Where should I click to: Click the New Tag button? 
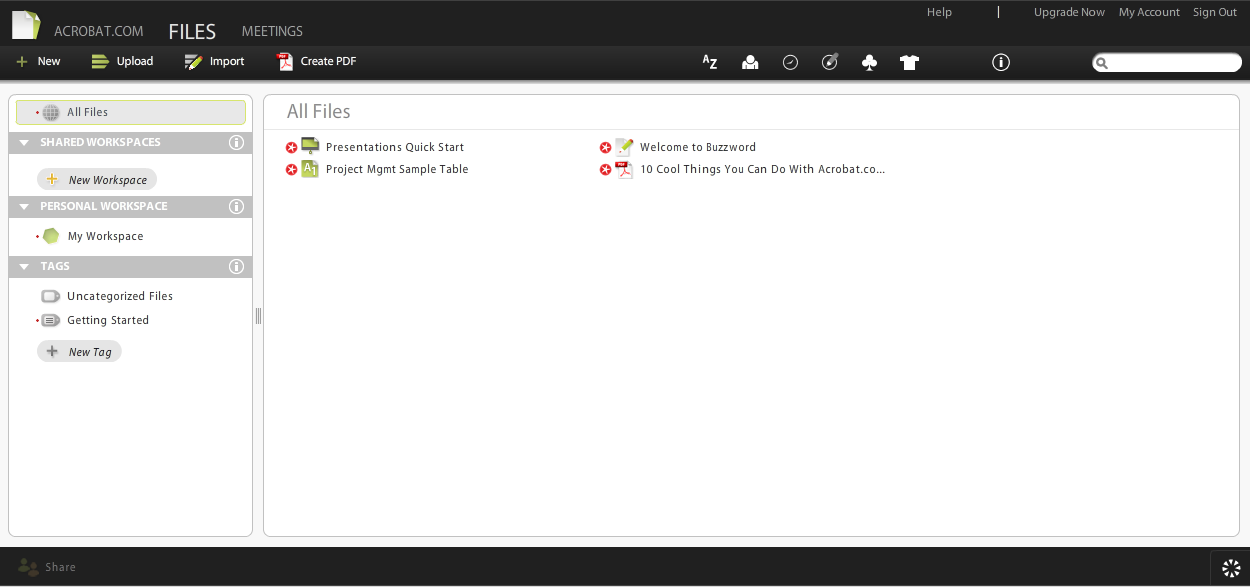(x=79, y=352)
